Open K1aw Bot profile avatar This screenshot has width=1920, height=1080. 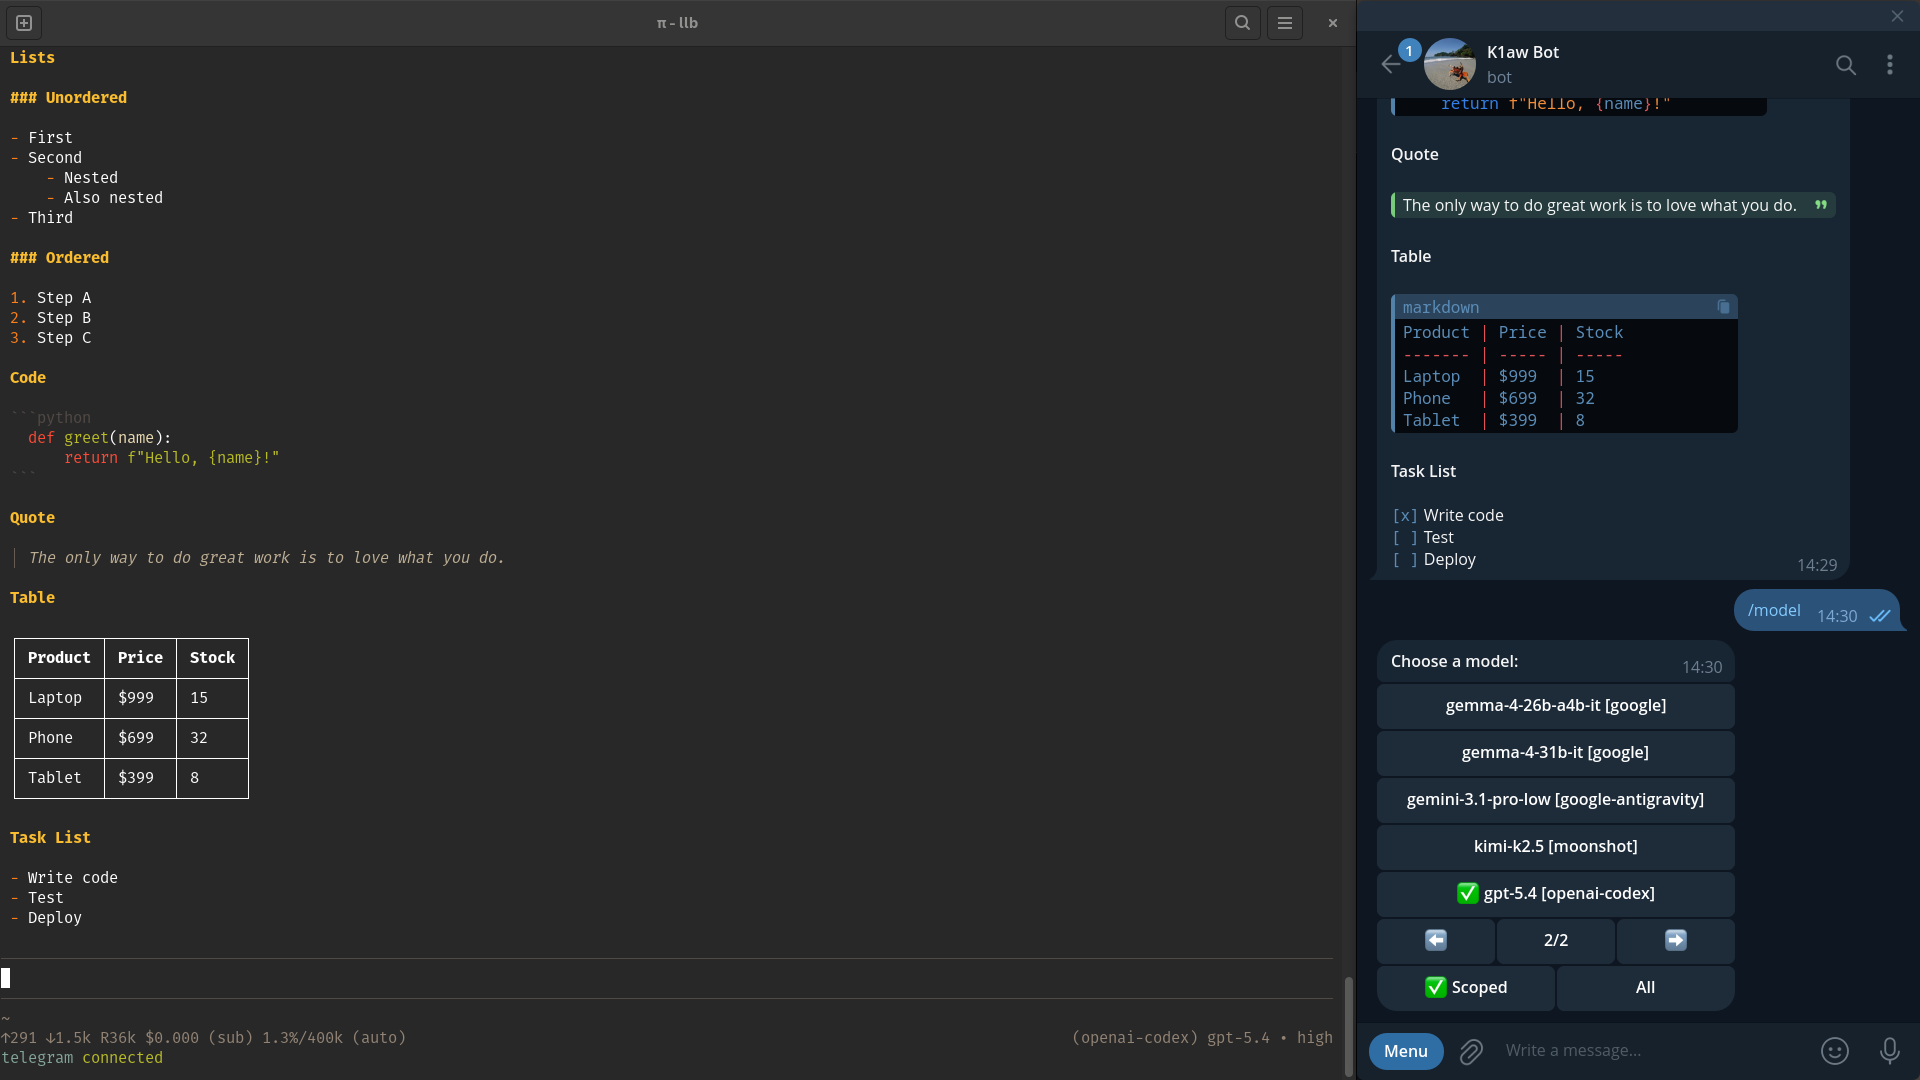tap(1449, 64)
